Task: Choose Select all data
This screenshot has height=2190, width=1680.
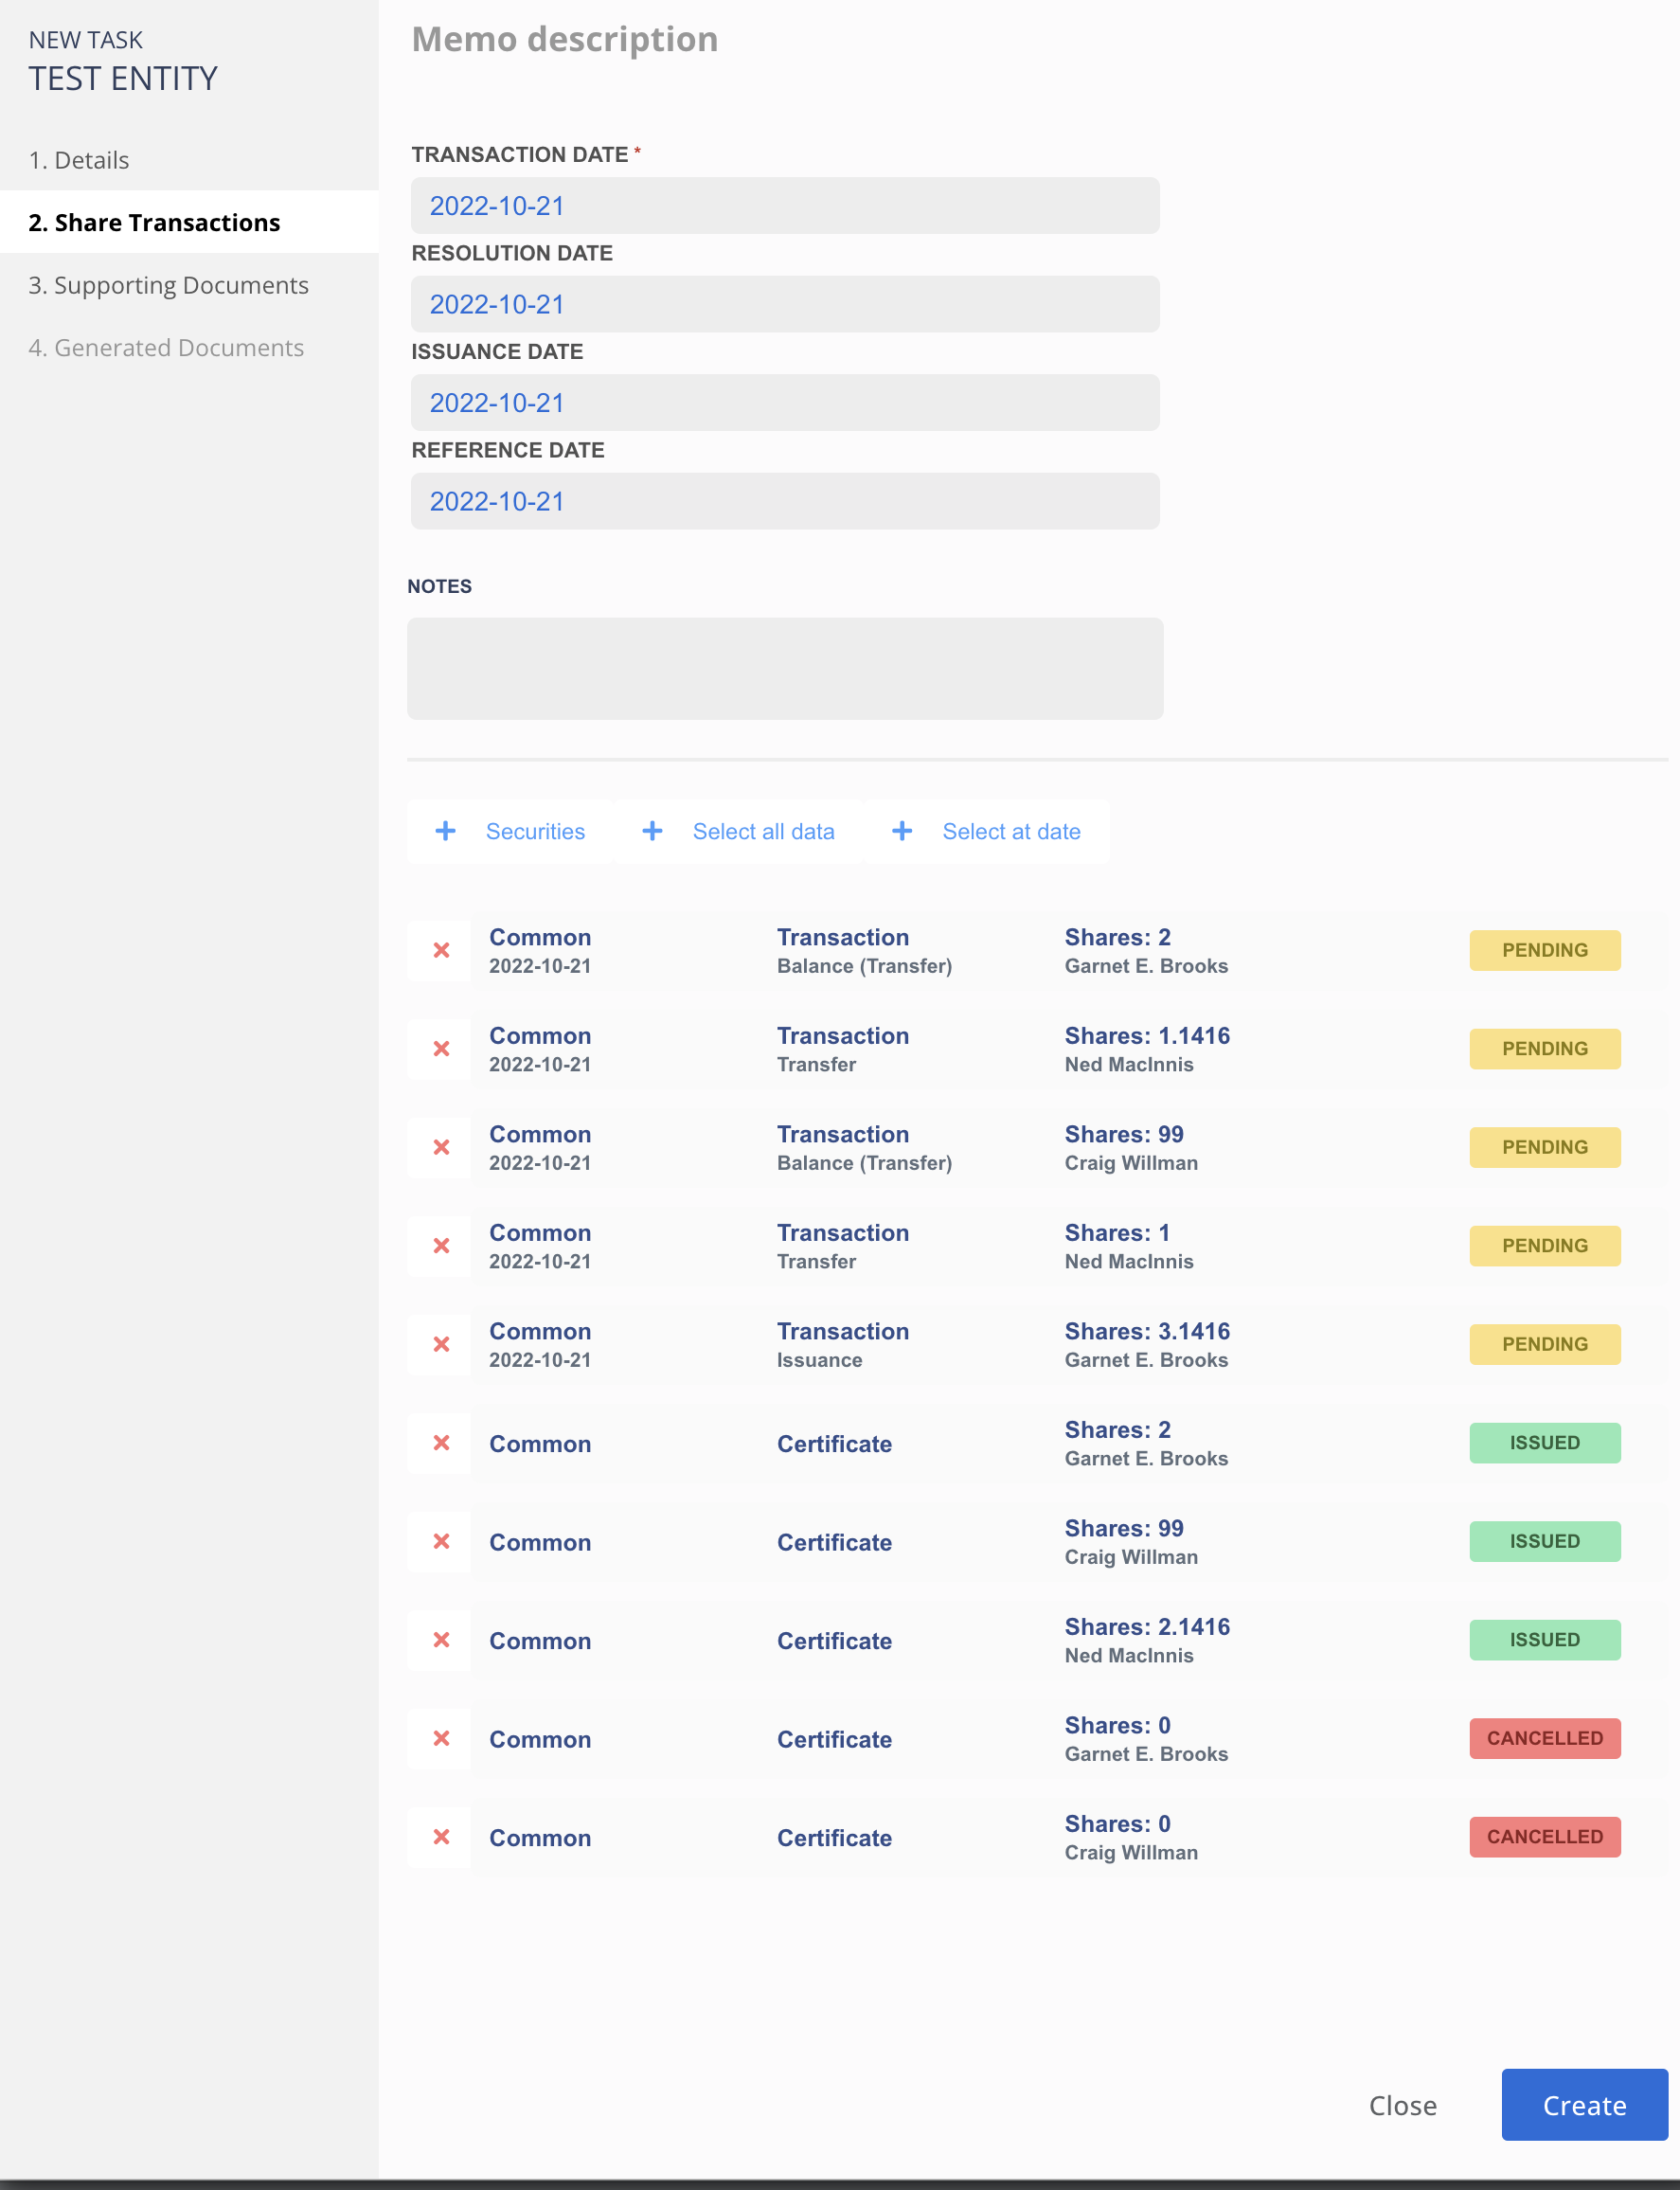Action: point(763,832)
